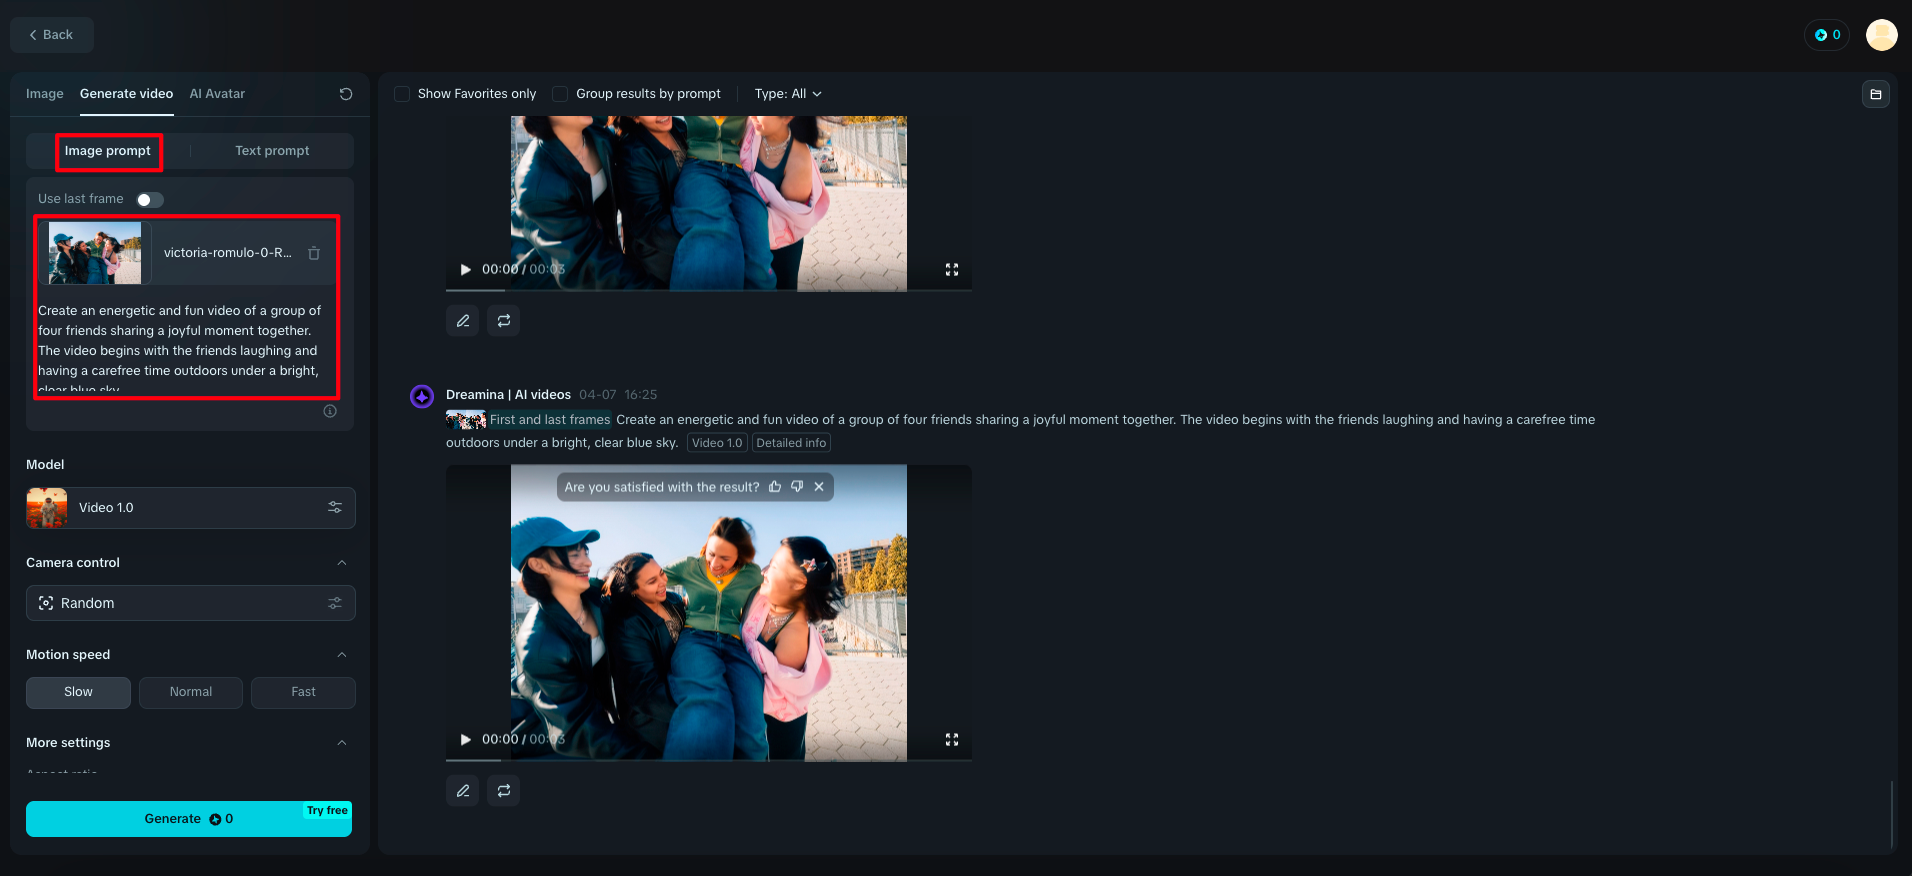Screen dimensions: 1912x876
Task: Delete the uploaded victoria-romulo image
Action: click(314, 253)
